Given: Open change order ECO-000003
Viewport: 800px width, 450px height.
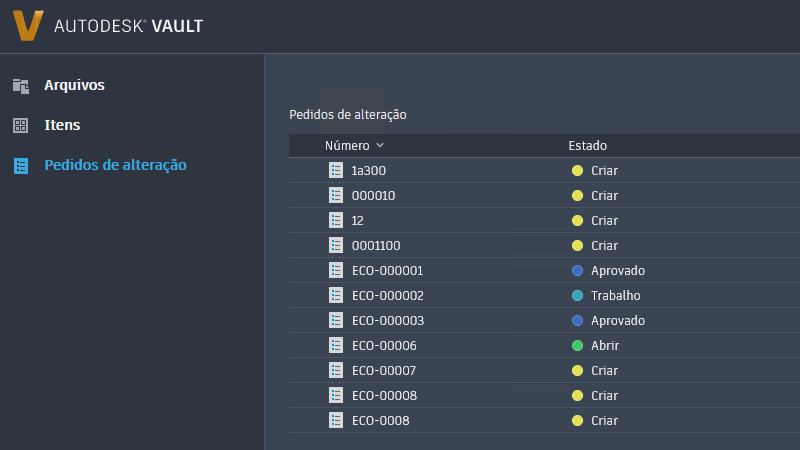Looking at the screenshot, I should coord(388,321).
